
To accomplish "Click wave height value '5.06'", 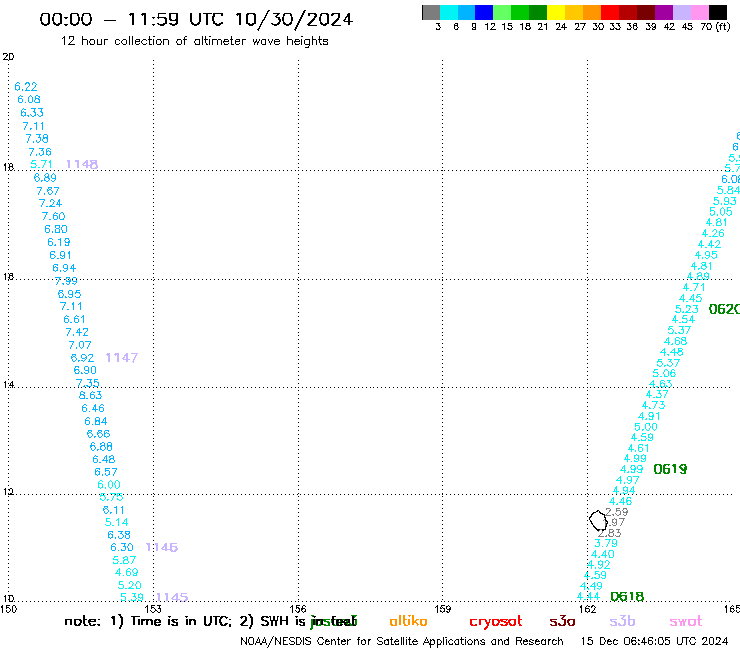I will click(x=664, y=373).
